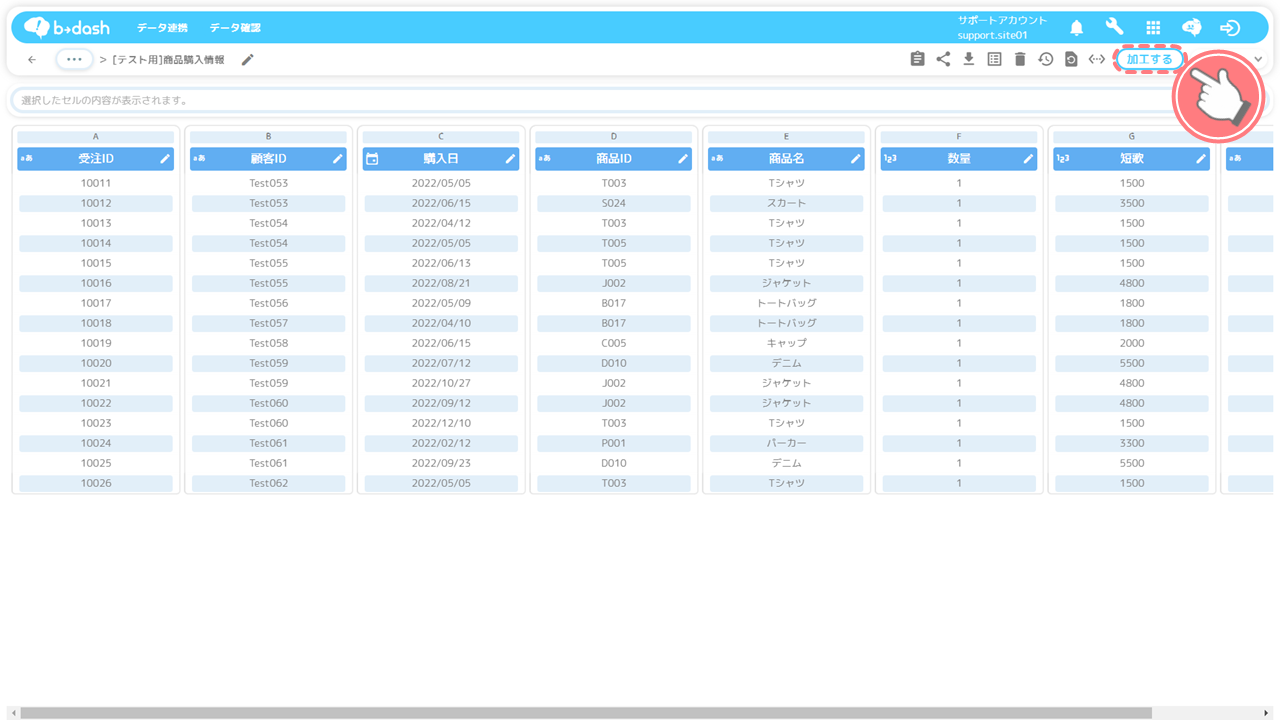Screen dimensions: 1280x720
Task: Select cell 2000 in 短歌
Action: pyautogui.click(x=1132, y=343)
